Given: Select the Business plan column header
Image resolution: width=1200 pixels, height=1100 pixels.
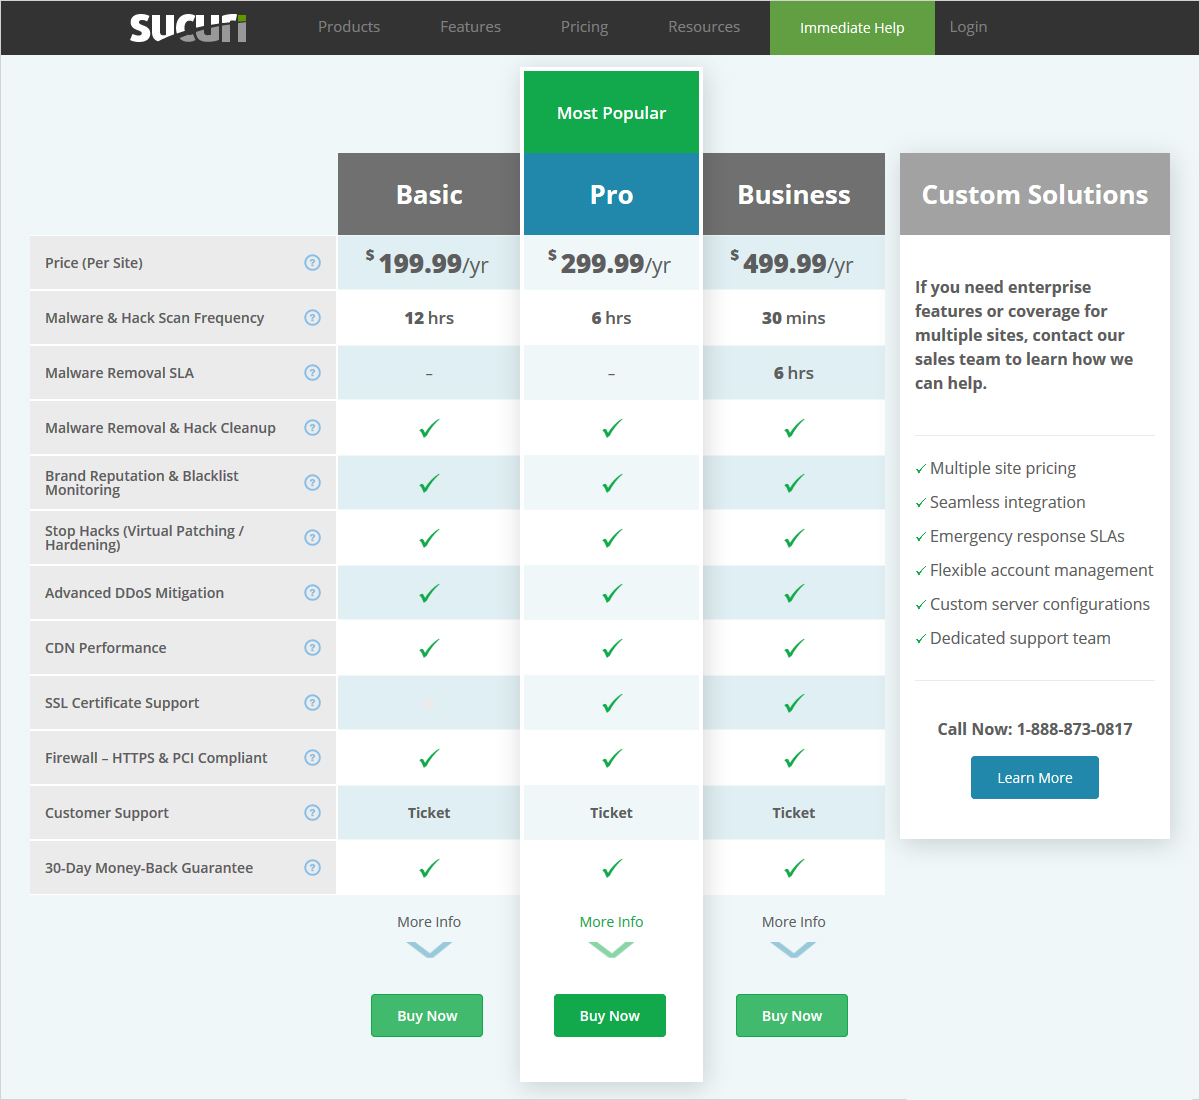Looking at the screenshot, I should (x=793, y=195).
